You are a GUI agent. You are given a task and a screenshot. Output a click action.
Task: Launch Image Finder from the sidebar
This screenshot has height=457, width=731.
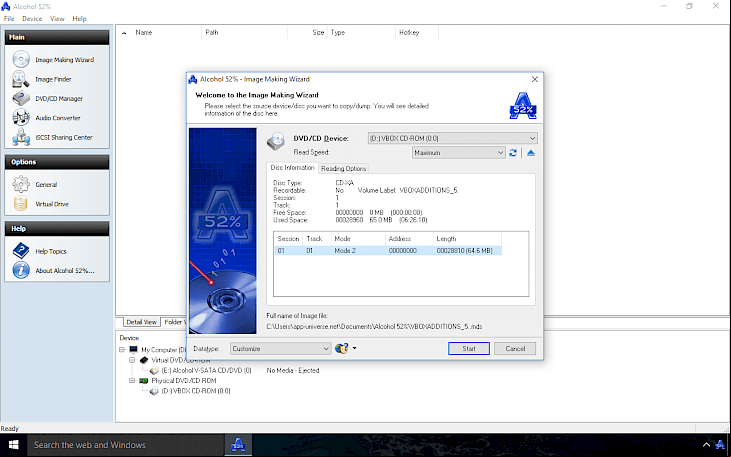[21, 79]
